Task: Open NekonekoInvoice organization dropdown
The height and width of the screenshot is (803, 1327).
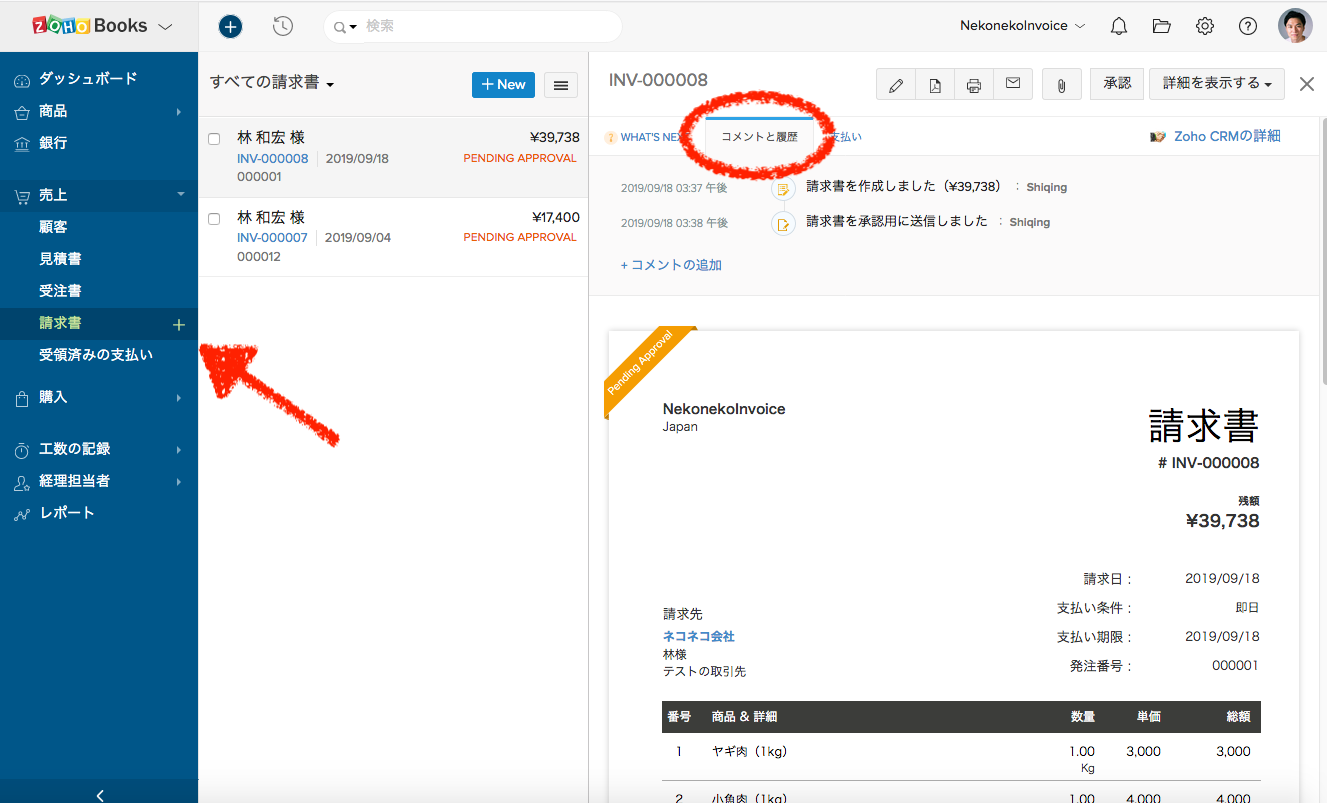Action: (x=1023, y=26)
